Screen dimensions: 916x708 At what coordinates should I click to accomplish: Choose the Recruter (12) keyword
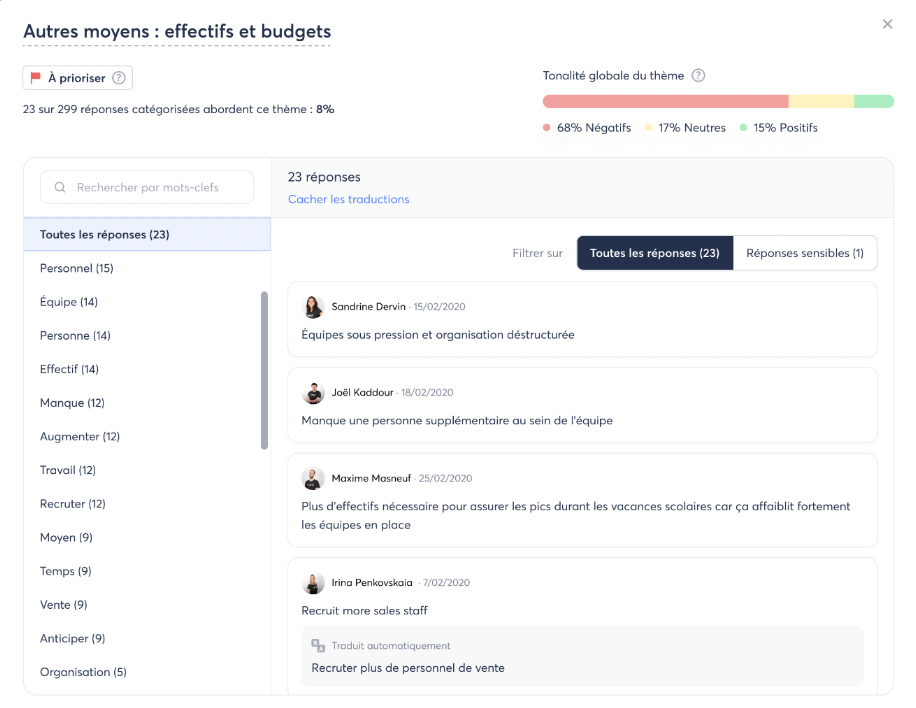click(x=72, y=504)
